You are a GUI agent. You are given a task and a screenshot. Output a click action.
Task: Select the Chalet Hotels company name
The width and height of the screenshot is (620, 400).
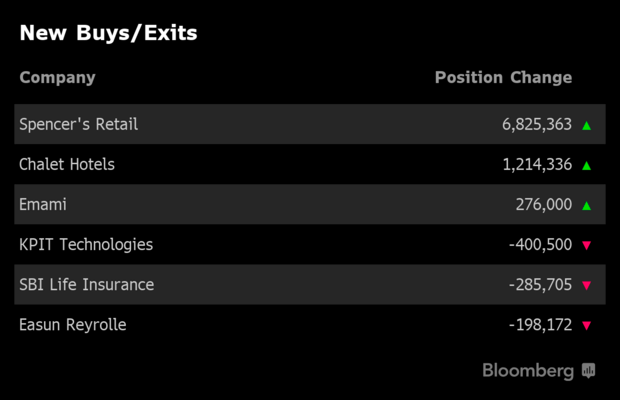click(67, 165)
